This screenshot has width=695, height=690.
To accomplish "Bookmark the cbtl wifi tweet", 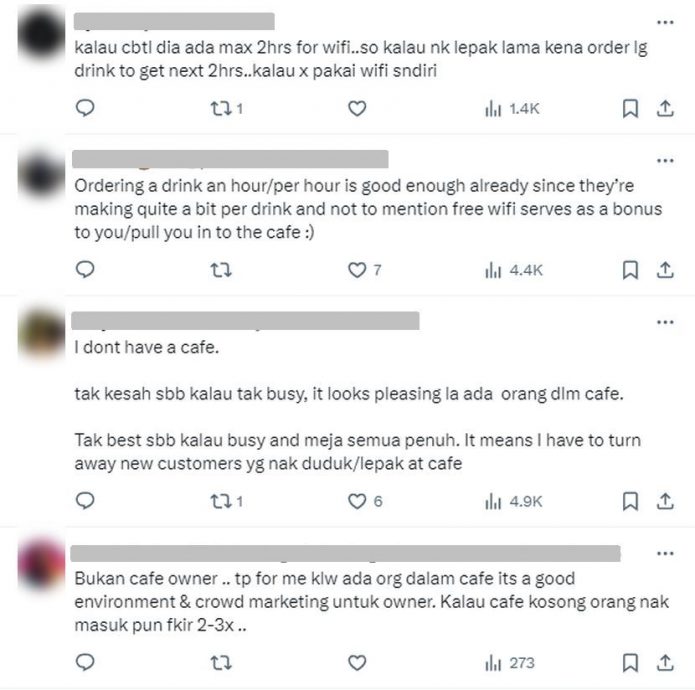I will tap(630, 109).
